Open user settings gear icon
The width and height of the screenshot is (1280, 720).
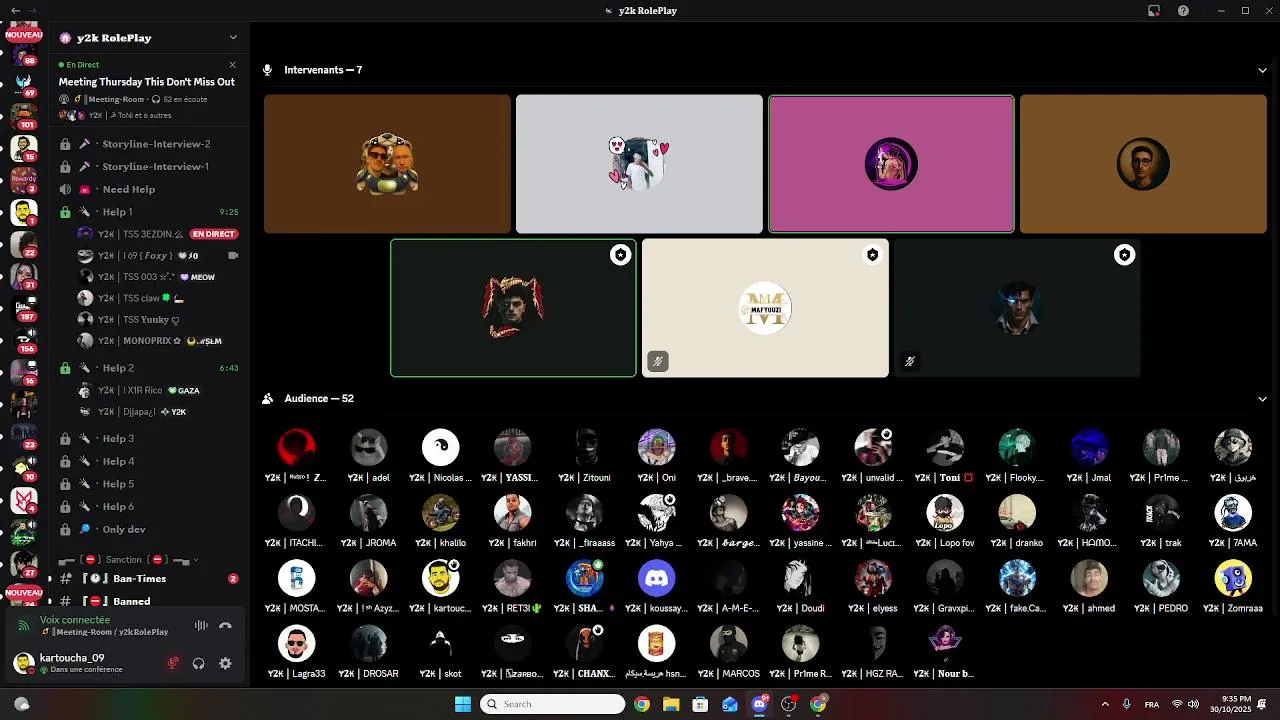225,663
